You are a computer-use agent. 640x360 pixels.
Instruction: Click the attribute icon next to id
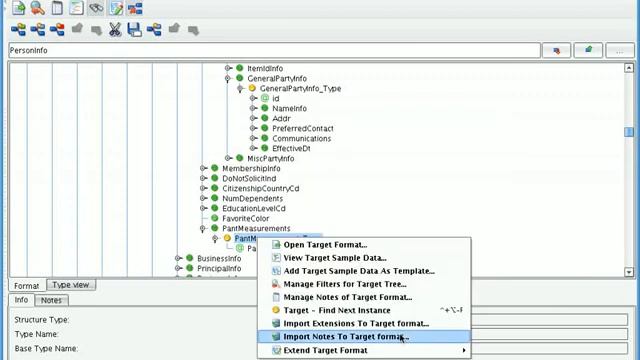(265, 98)
